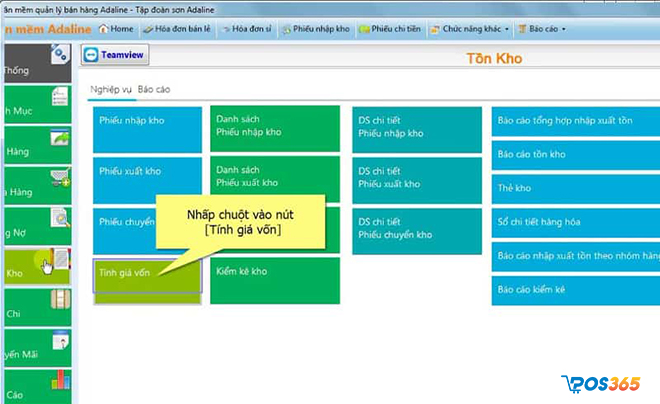Expand the Chức năng khác dropdown

[462, 29]
